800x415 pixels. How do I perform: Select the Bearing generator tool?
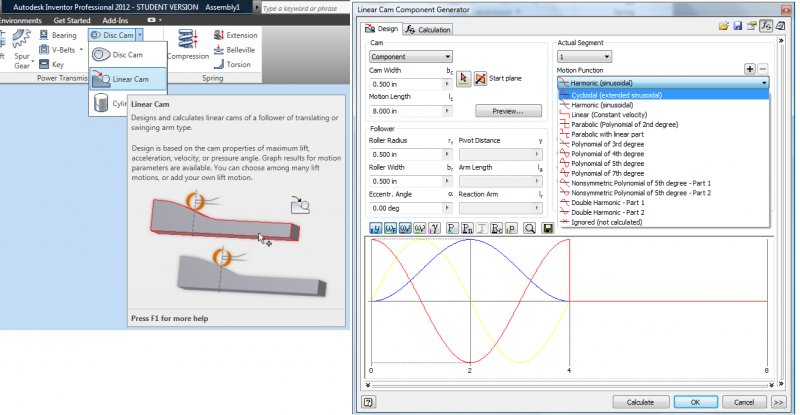[58, 35]
